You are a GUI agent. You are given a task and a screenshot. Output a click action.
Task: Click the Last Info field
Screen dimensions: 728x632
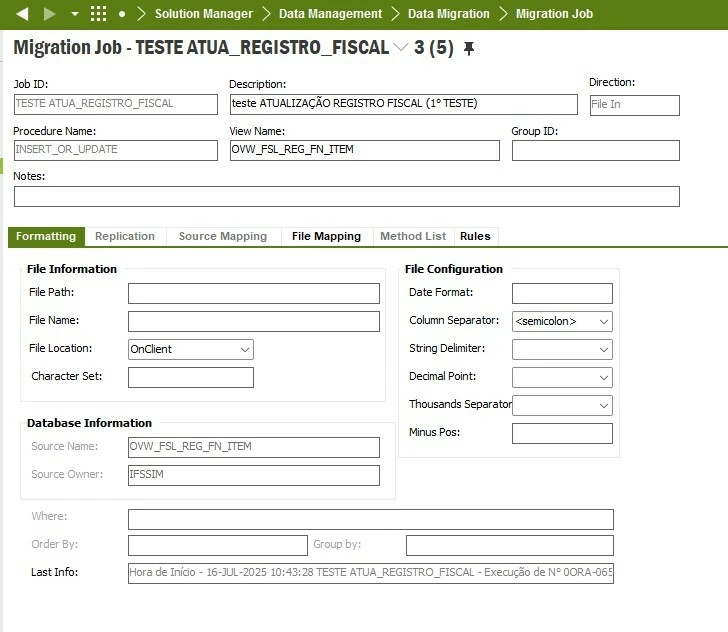coord(370,573)
